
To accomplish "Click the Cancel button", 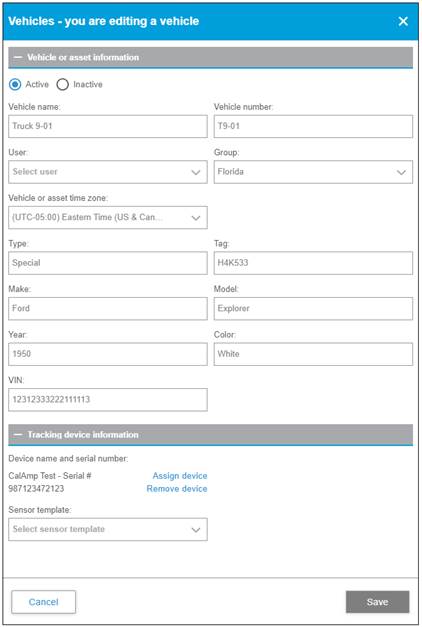I will tap(44, 602).
